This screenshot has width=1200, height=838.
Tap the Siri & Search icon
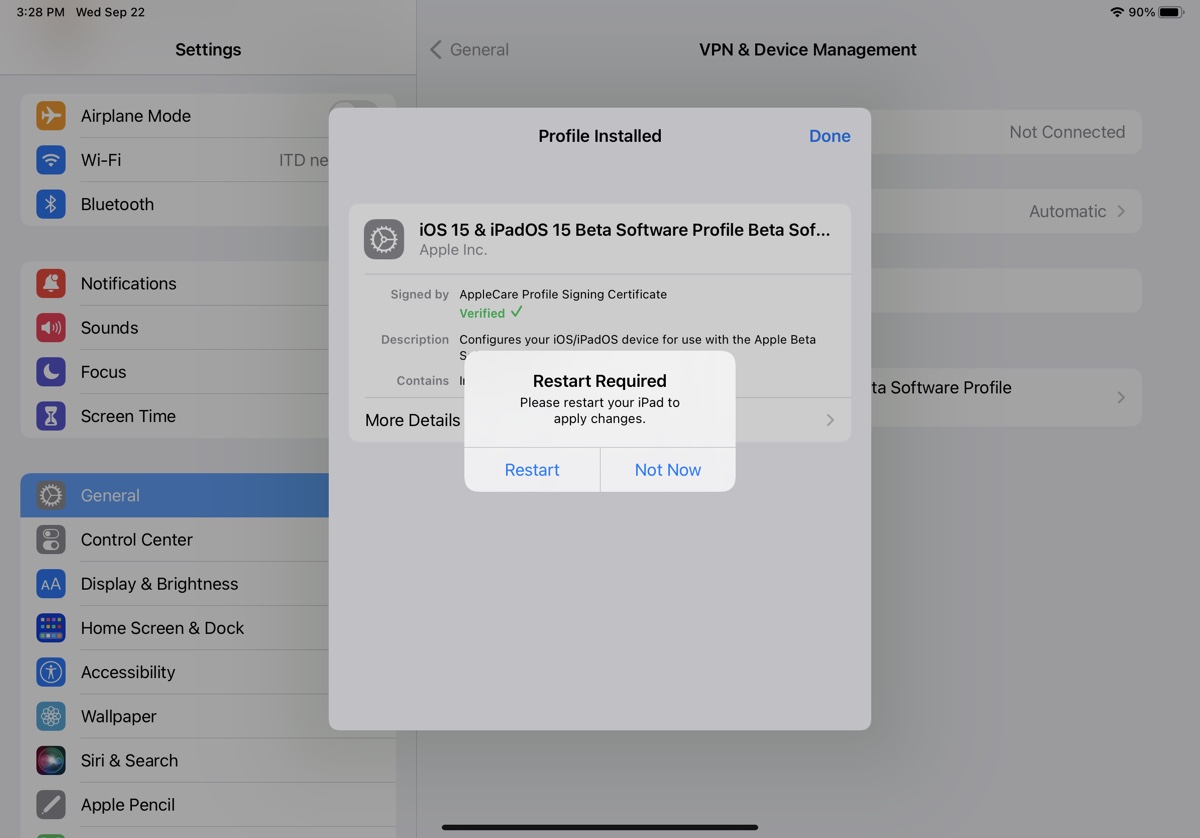coord(51,759)
